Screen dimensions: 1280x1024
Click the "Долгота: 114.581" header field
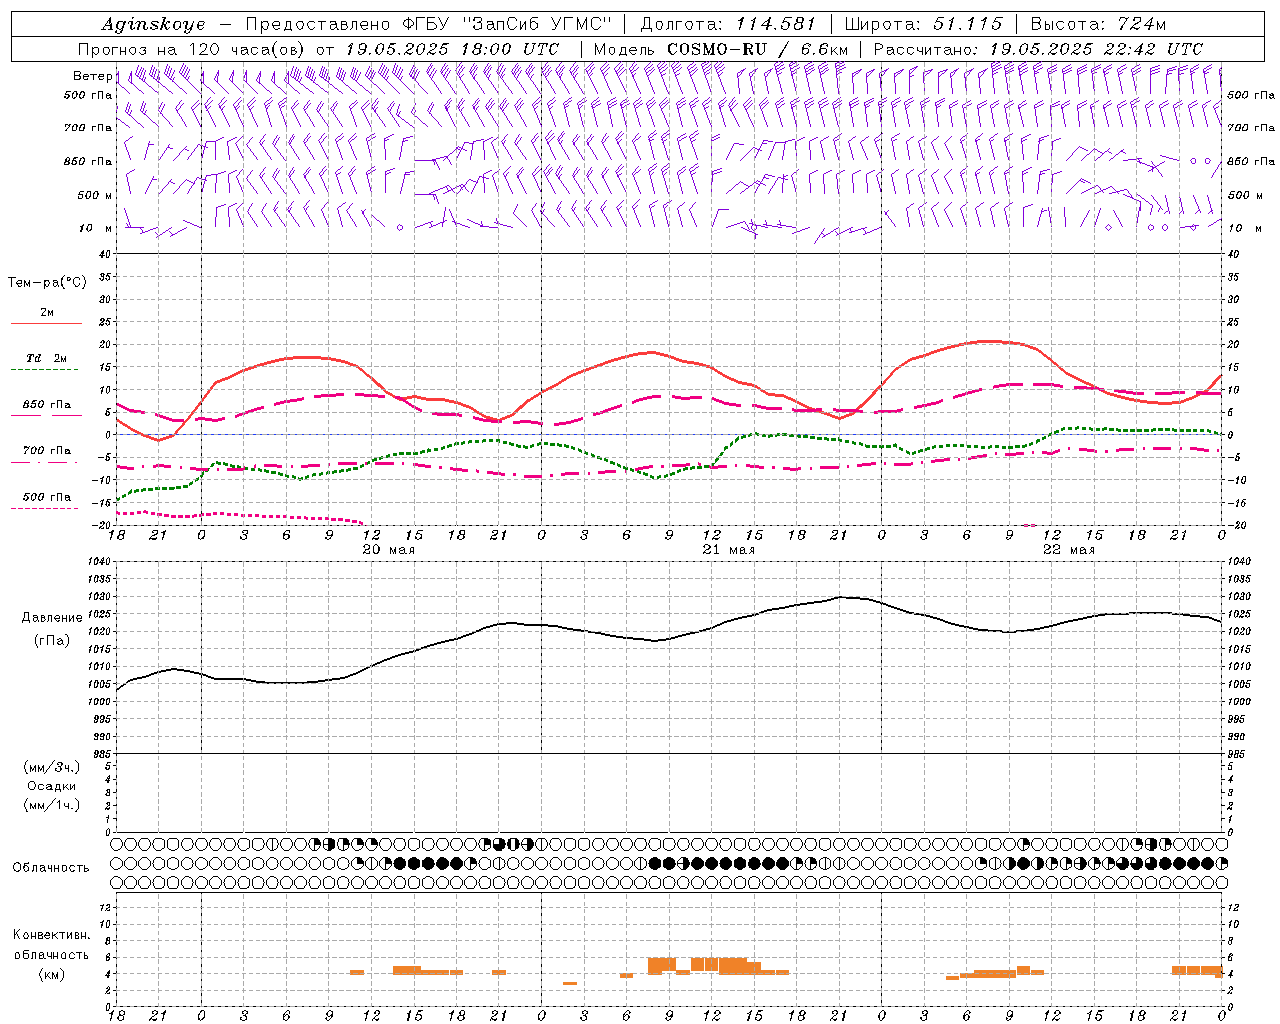click(x=728, y=24)
